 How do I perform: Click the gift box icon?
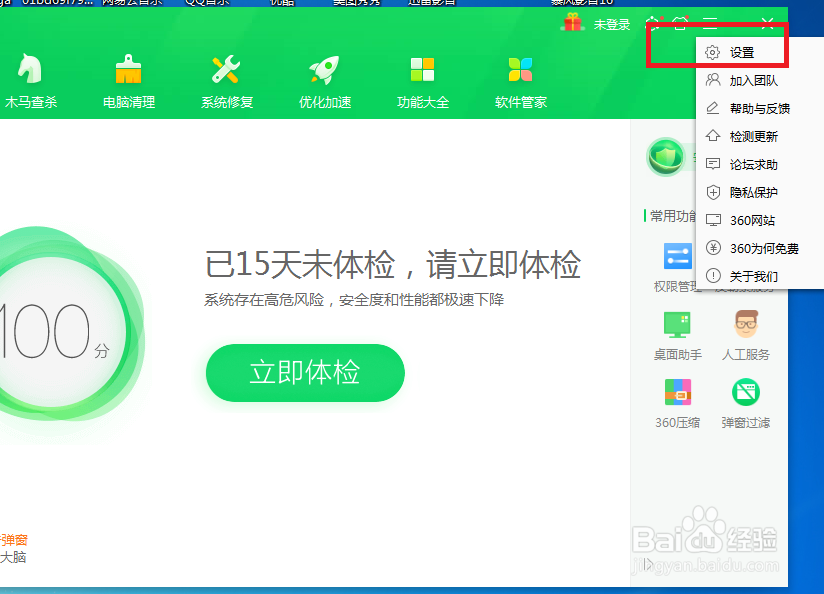coord(572,23)
